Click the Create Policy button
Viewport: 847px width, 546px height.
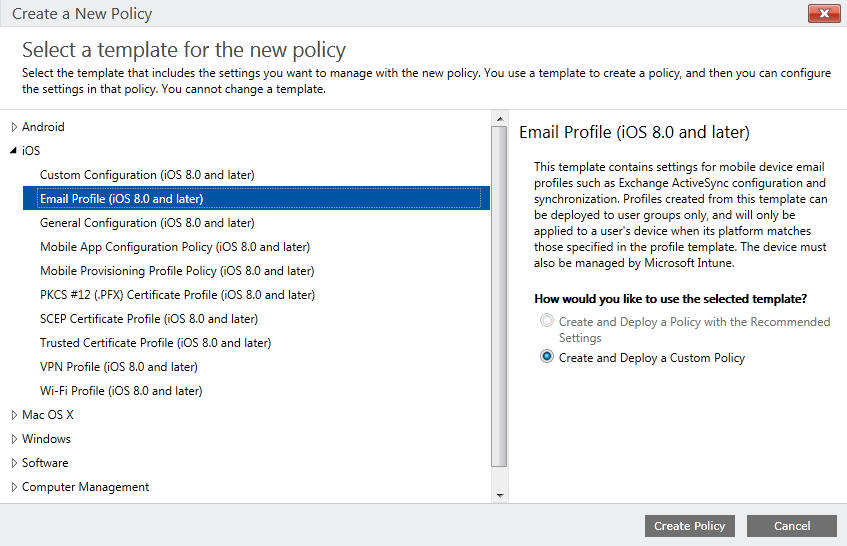click(x=689, y=526)
